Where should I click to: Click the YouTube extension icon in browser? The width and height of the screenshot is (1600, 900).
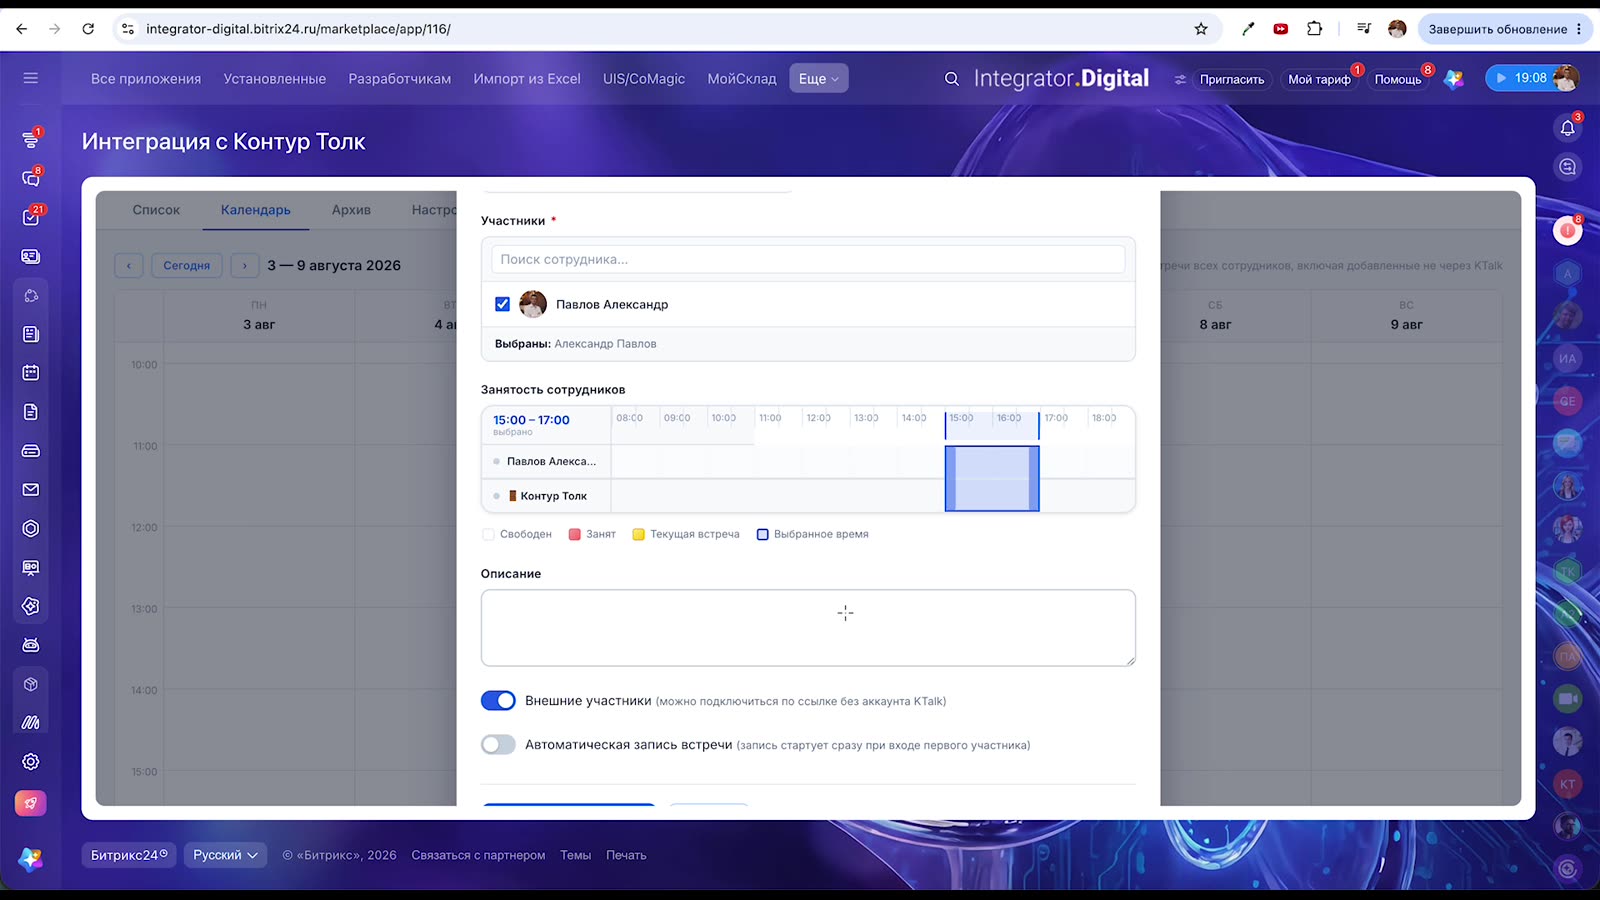point(1281,29)
